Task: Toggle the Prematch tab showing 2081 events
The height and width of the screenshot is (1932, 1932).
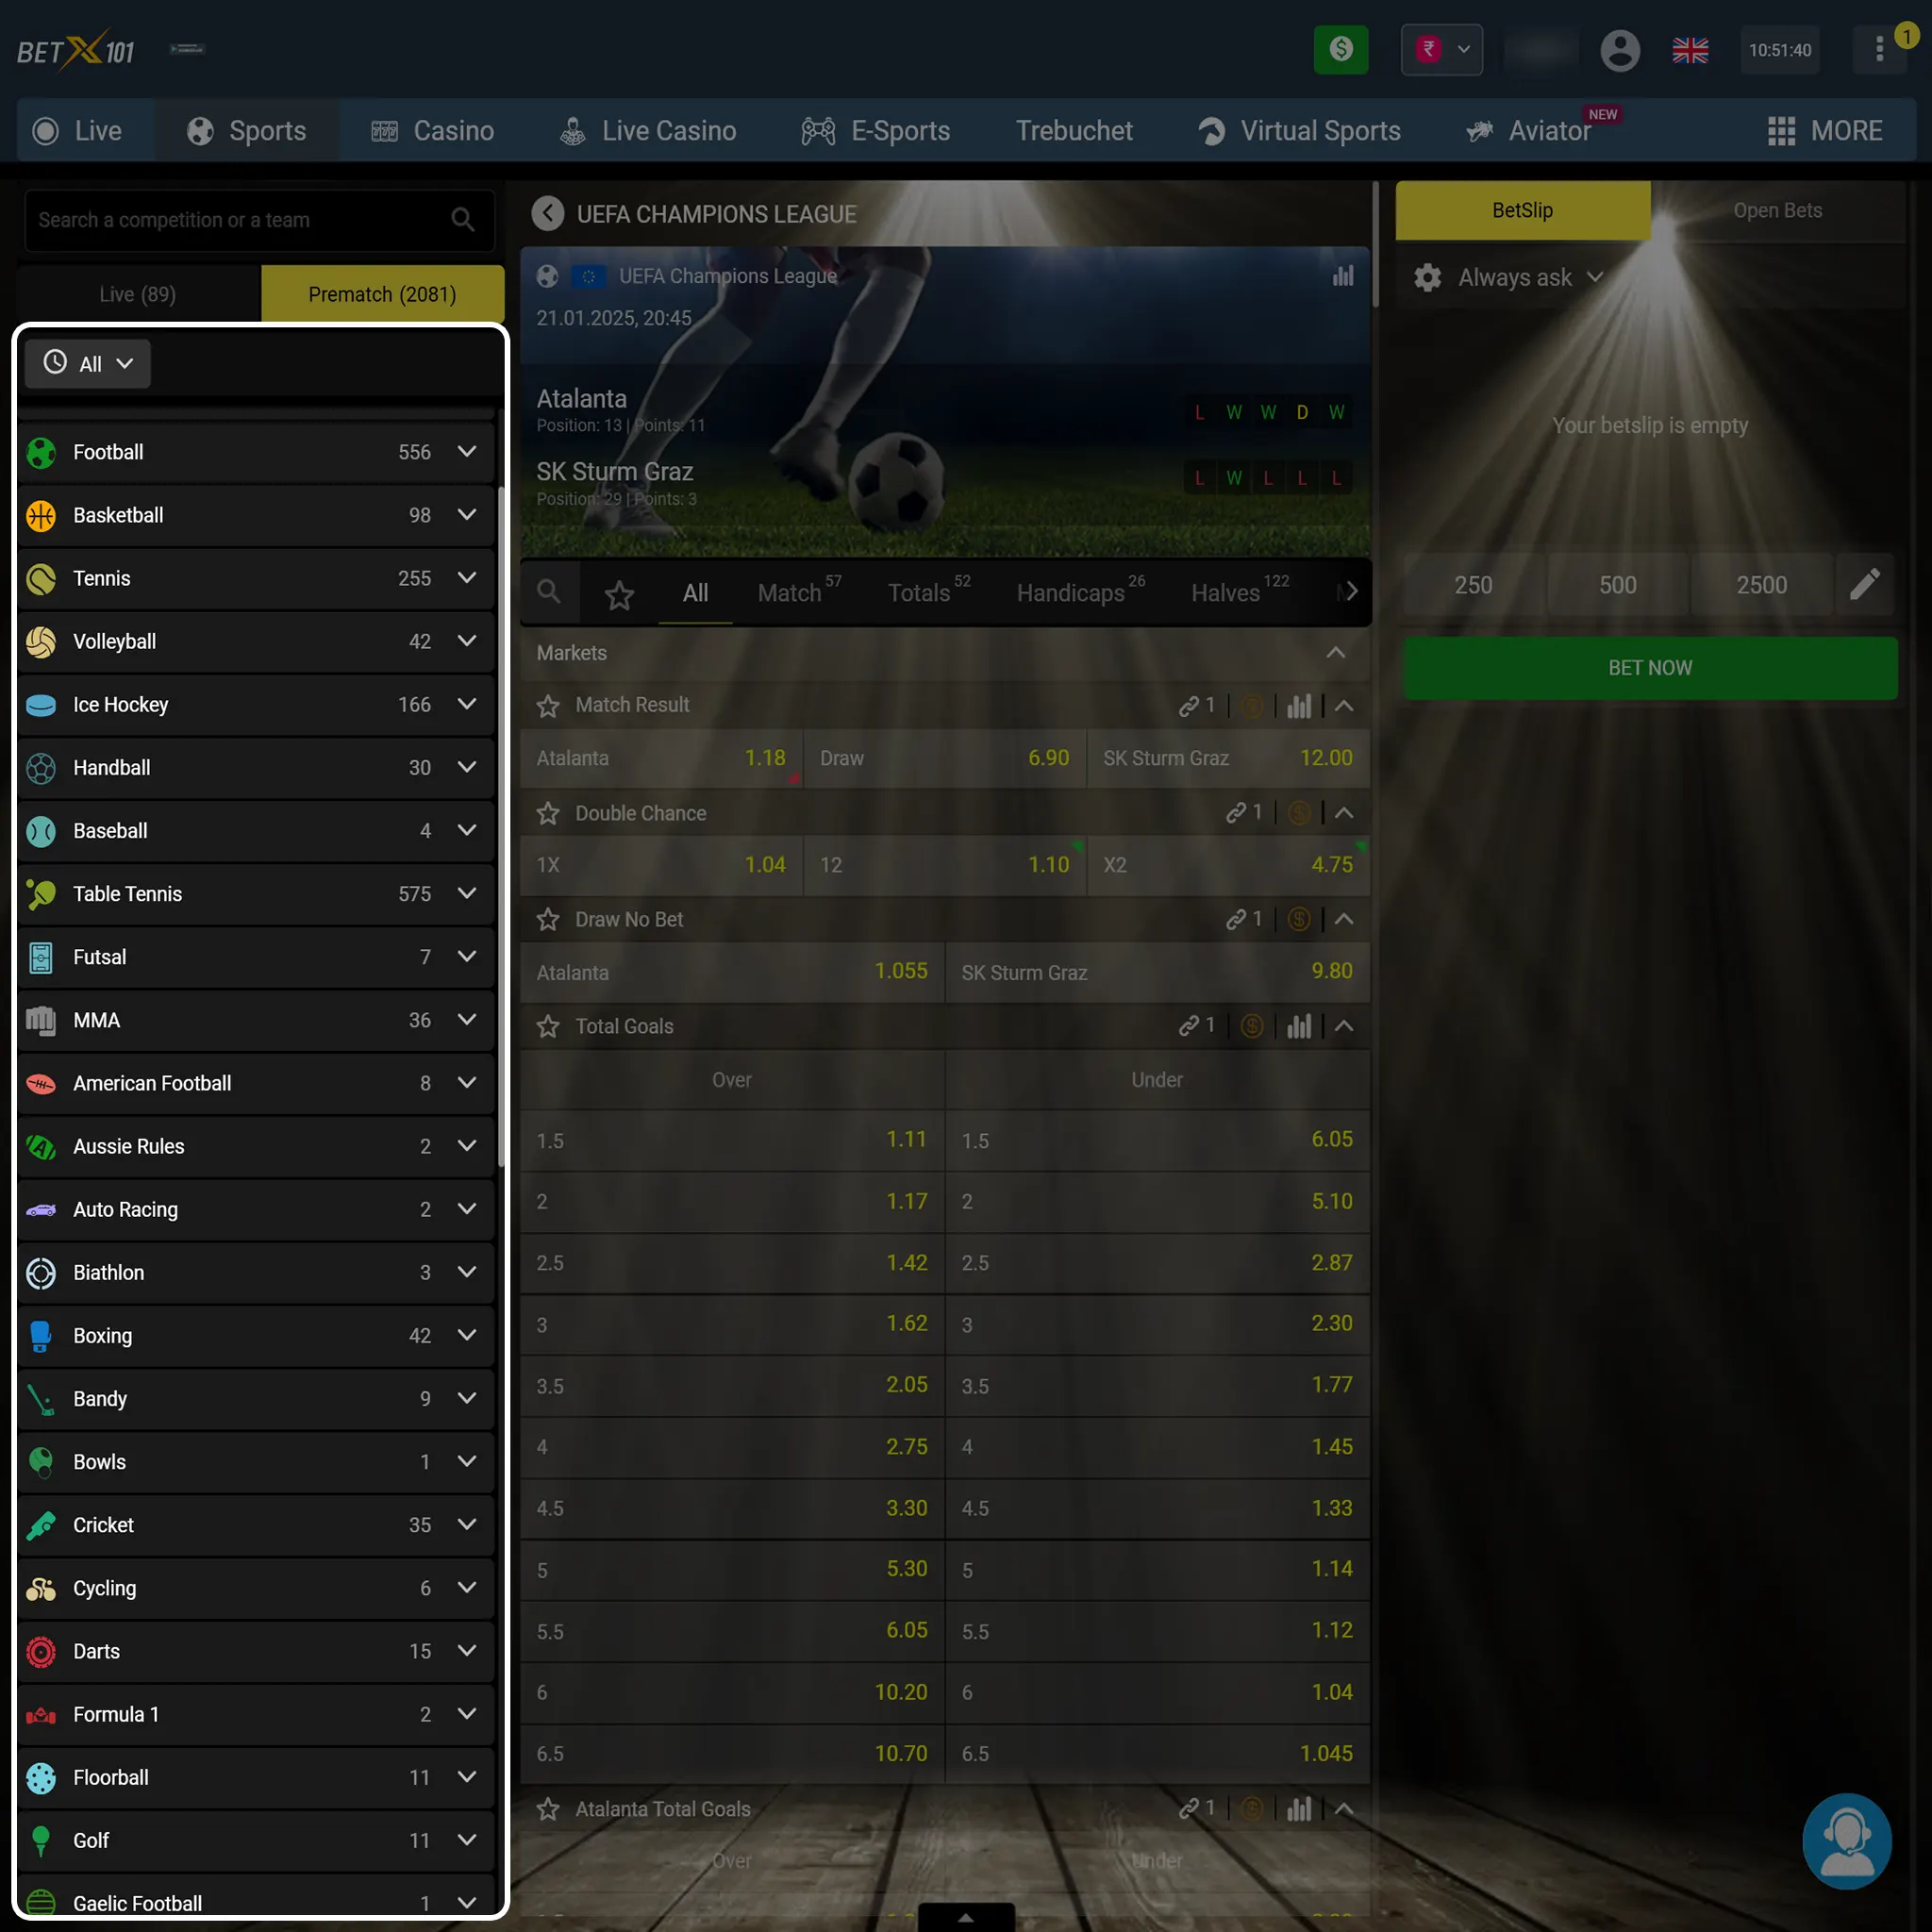Action: click(382, 293)
